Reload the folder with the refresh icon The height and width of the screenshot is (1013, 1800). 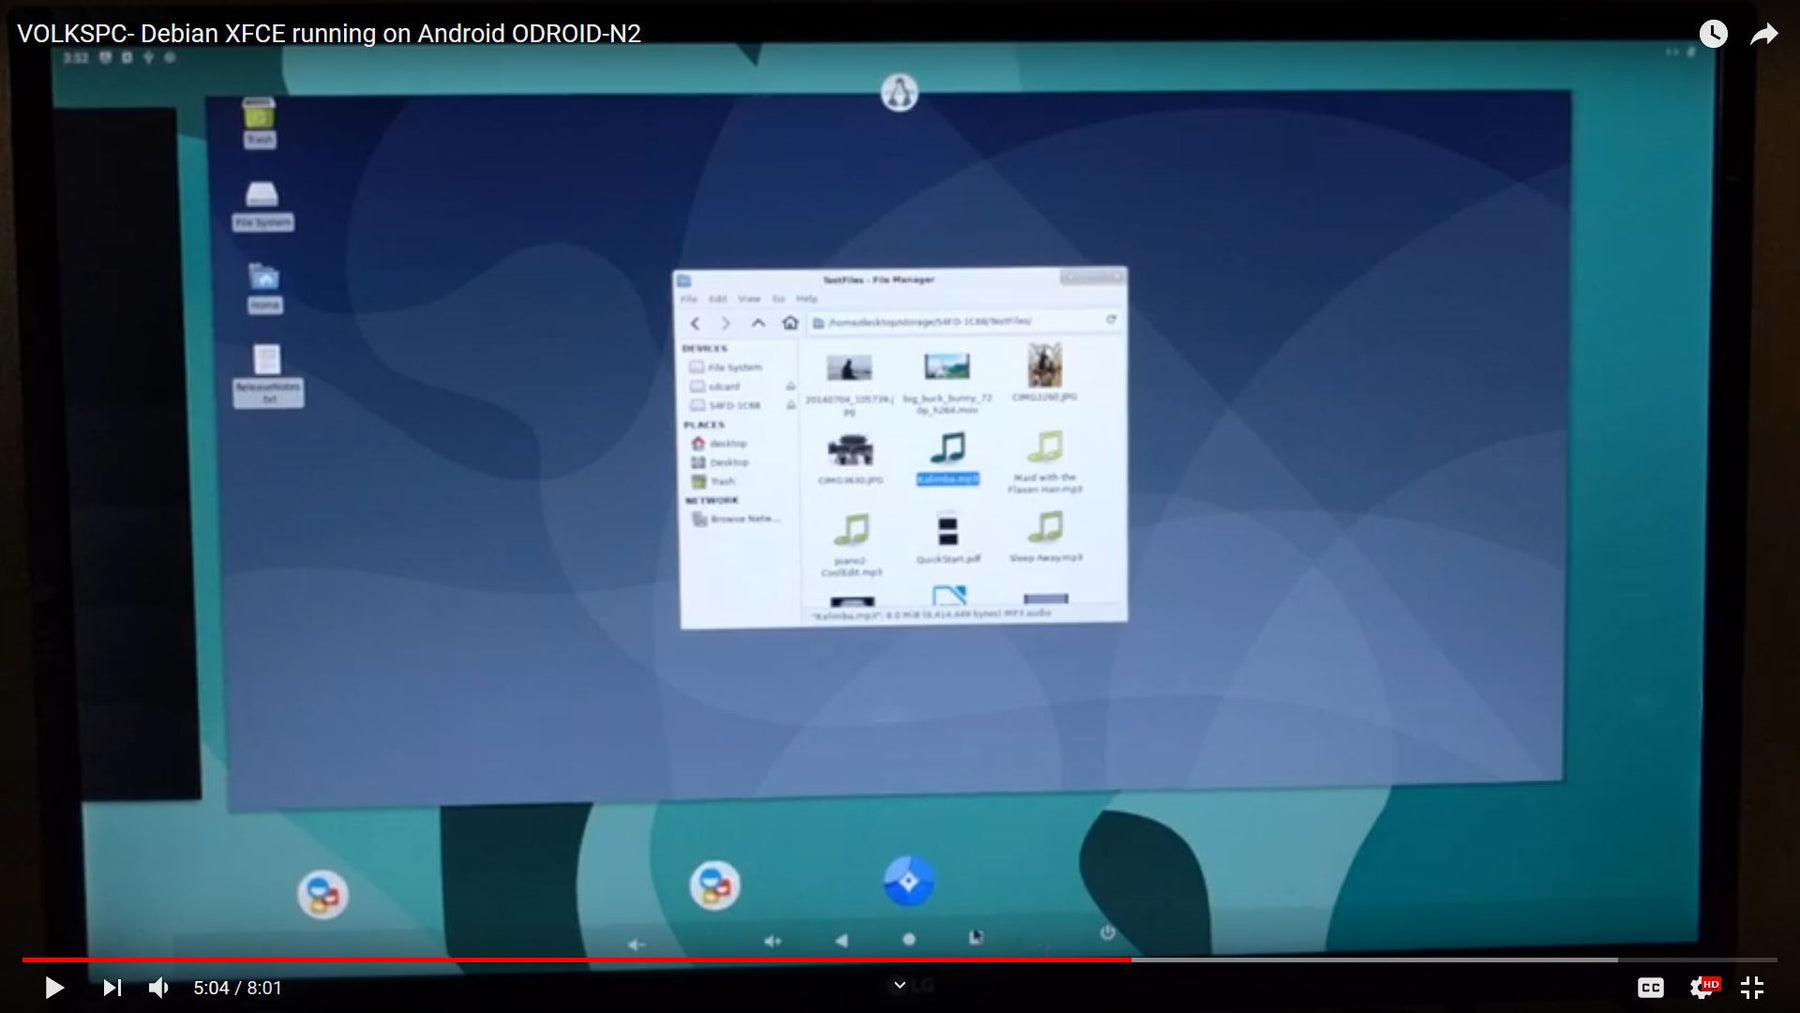(x=1111, y=320)
